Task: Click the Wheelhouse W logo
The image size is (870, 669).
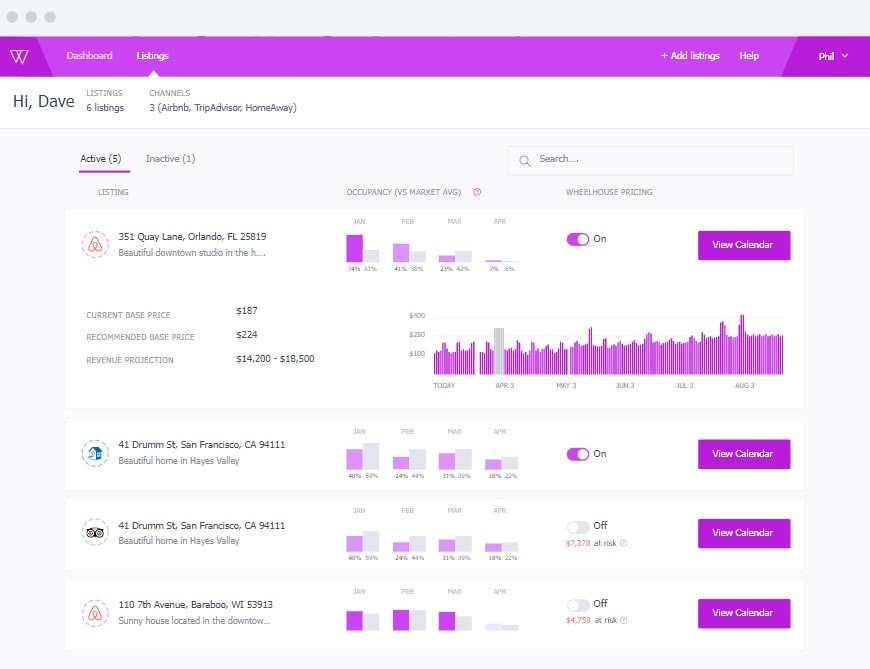Action: [x=19, y=57]
